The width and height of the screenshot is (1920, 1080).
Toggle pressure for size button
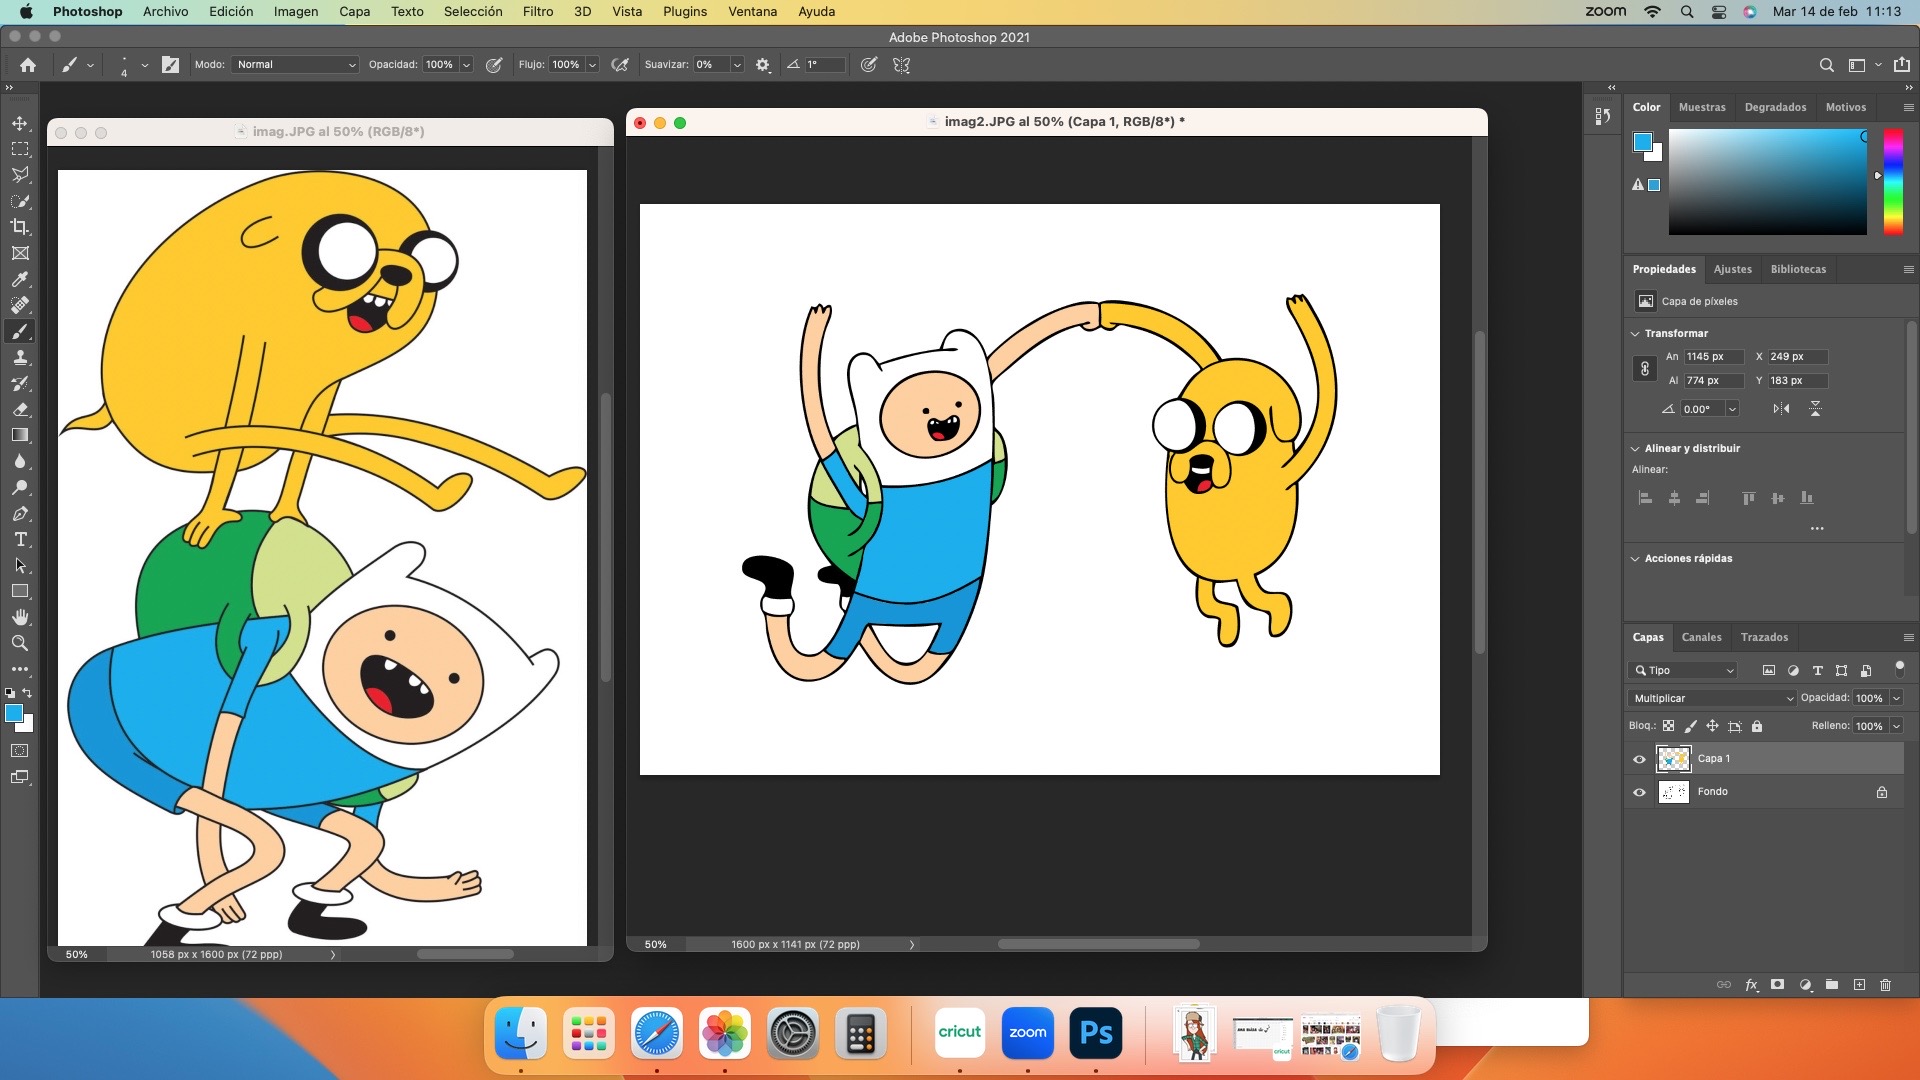(x=869, y=65)
